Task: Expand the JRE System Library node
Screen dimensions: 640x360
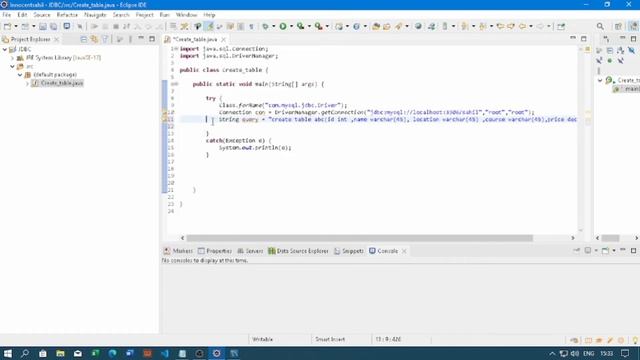Action: 12,58
